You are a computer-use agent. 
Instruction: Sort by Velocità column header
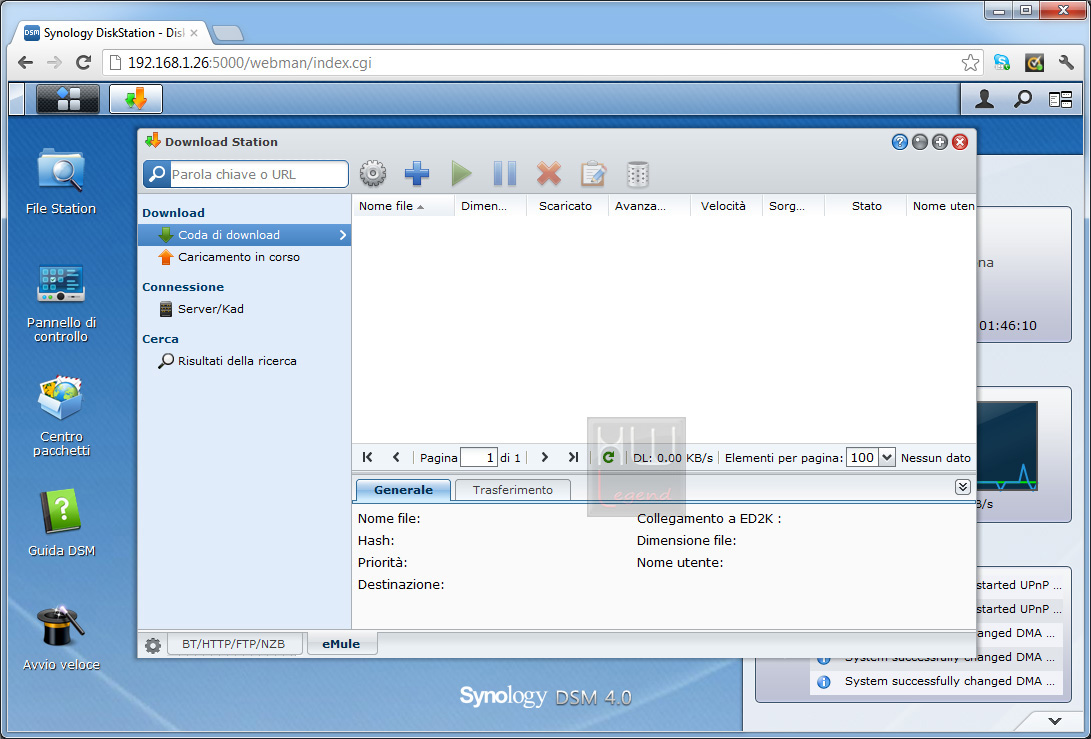(x=726, y=206)
